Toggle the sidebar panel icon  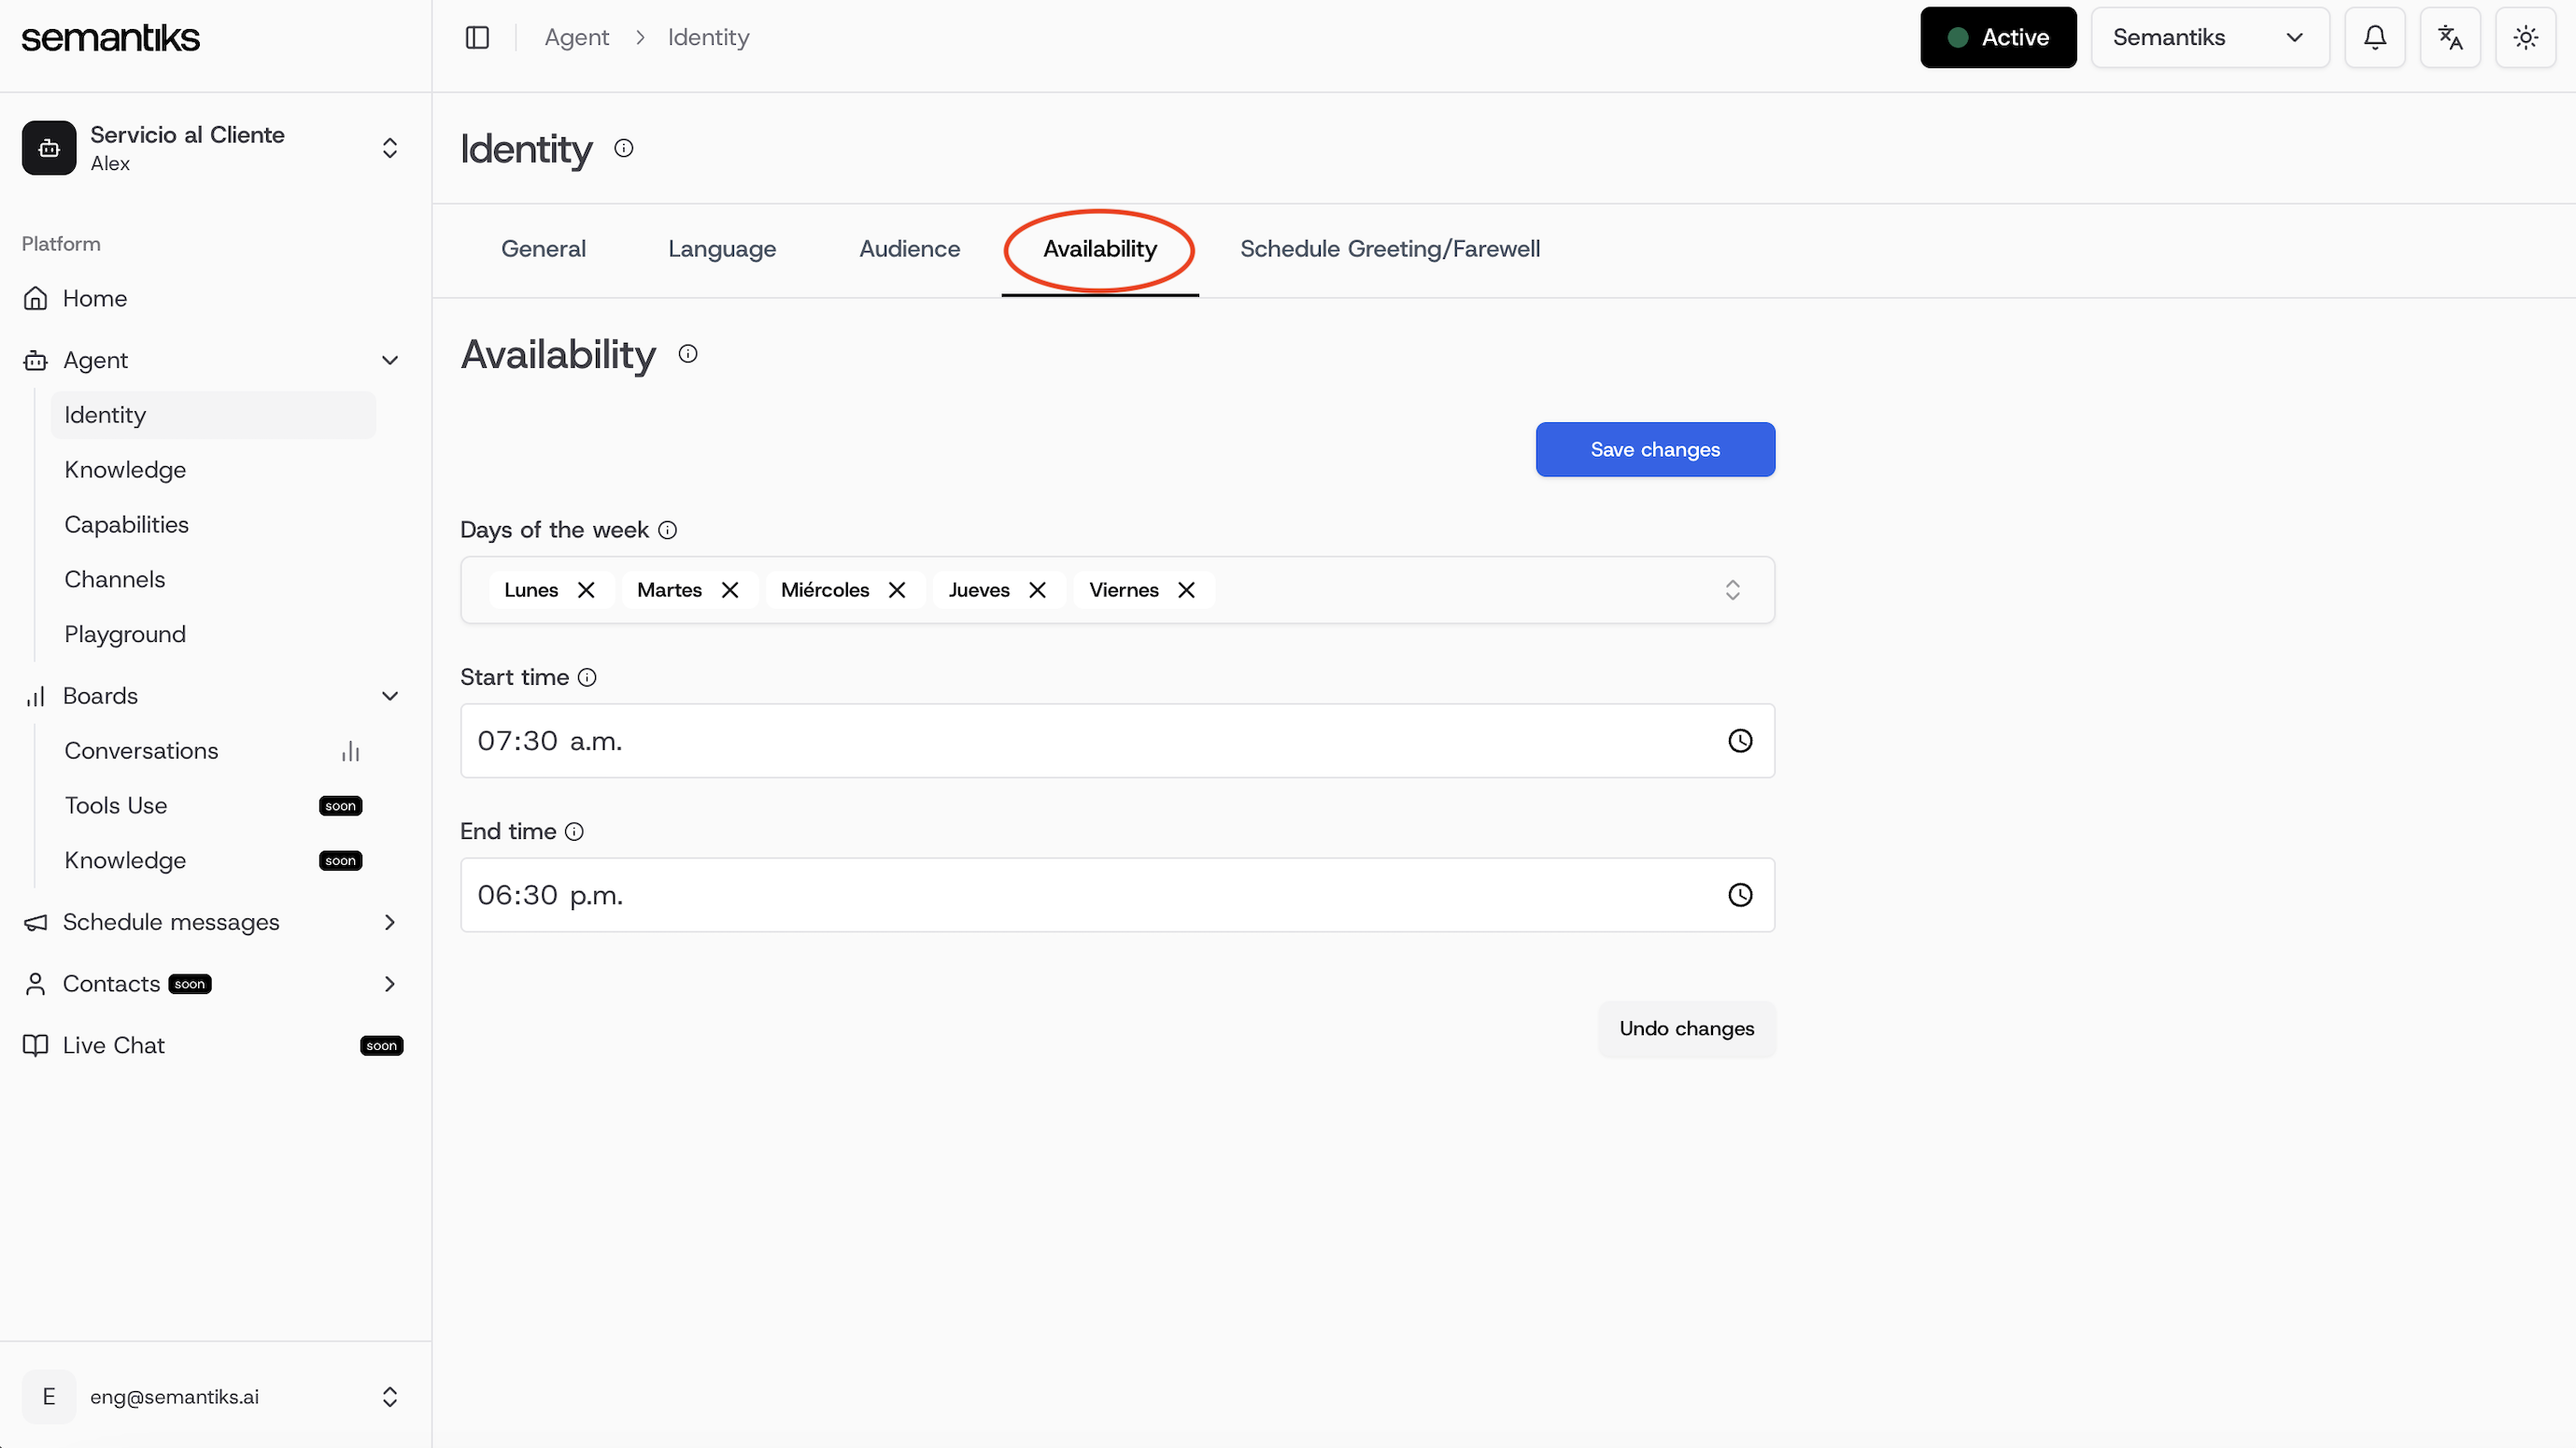pyautogui.click(x=477, y=37)
